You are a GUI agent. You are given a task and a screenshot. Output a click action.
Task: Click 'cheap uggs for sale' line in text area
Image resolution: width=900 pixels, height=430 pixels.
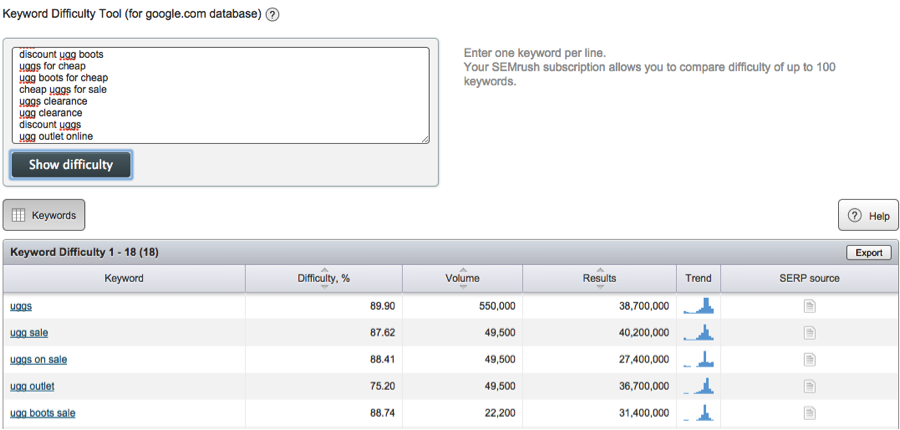tap(63, 90)
